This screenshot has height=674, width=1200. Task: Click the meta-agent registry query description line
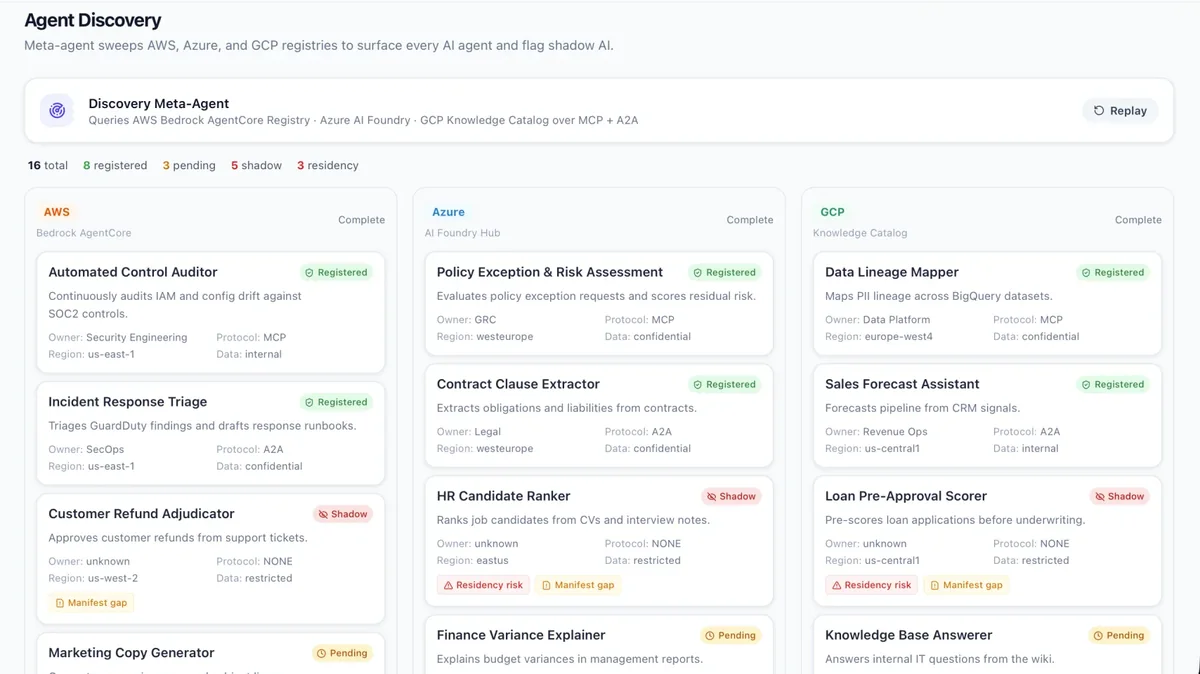click(x=363, y=120)
